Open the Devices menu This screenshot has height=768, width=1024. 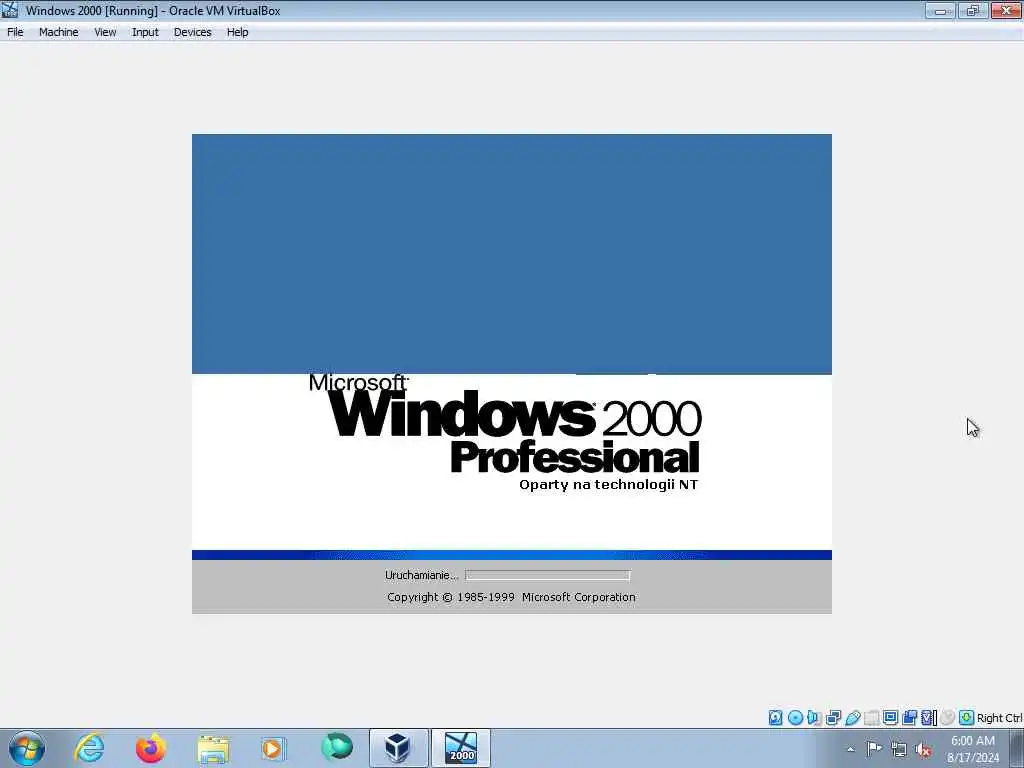coord(192,32)
